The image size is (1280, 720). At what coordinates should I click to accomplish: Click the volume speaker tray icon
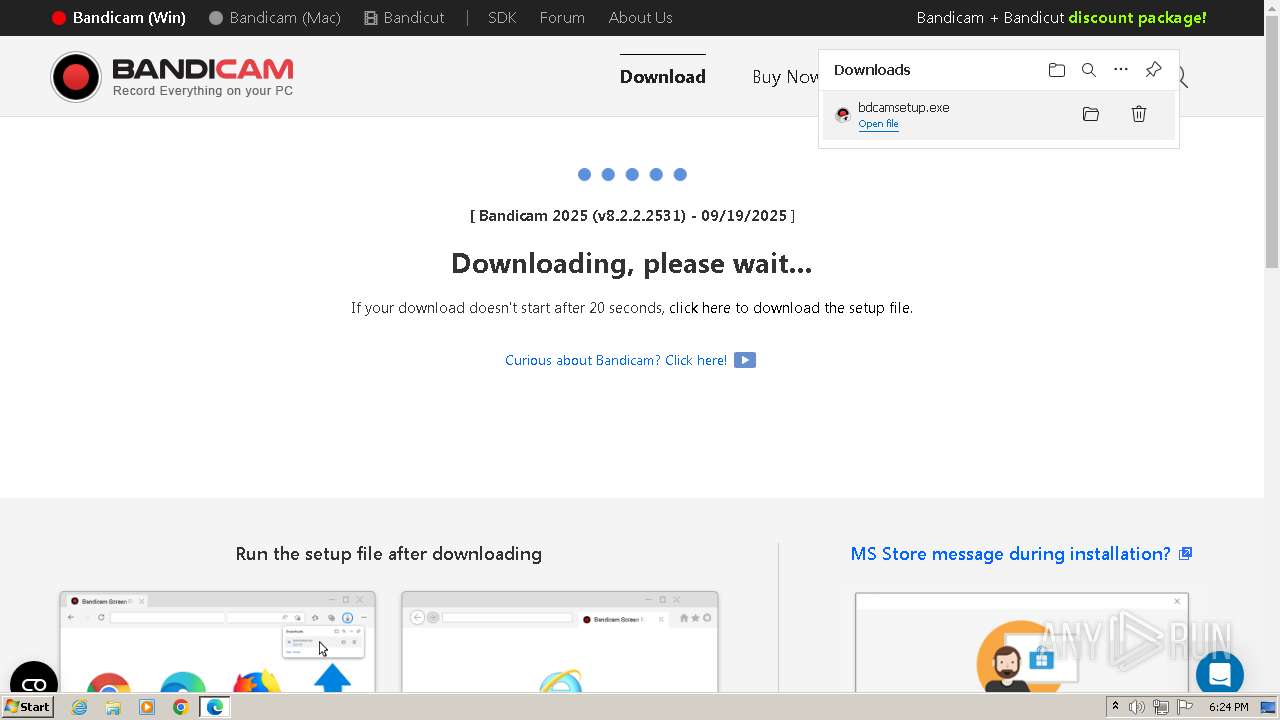(1137, 707)
